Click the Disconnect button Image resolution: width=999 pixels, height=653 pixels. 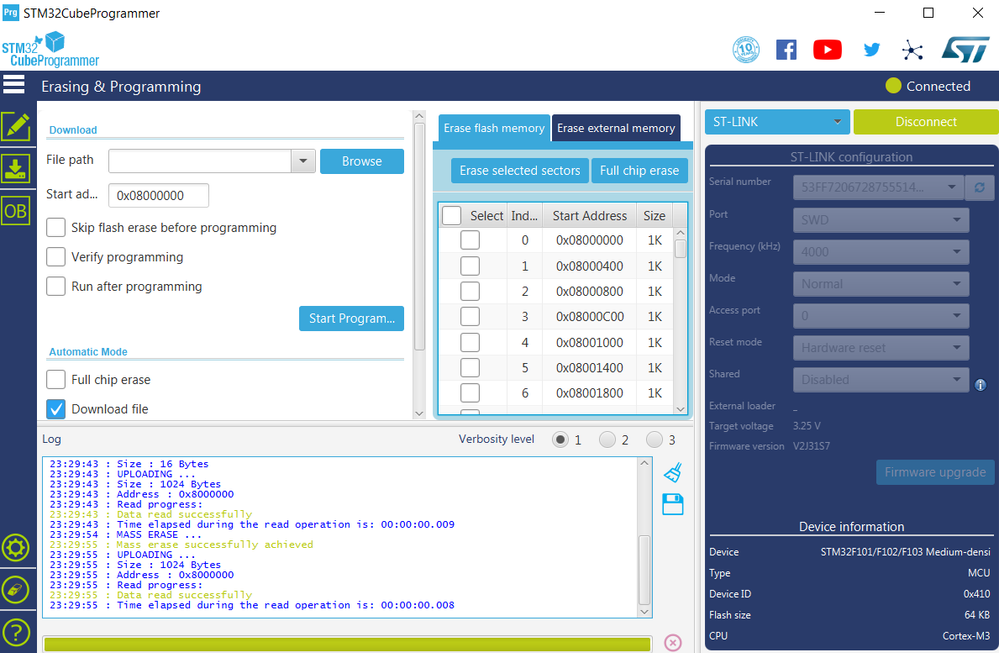click(926, 122)
